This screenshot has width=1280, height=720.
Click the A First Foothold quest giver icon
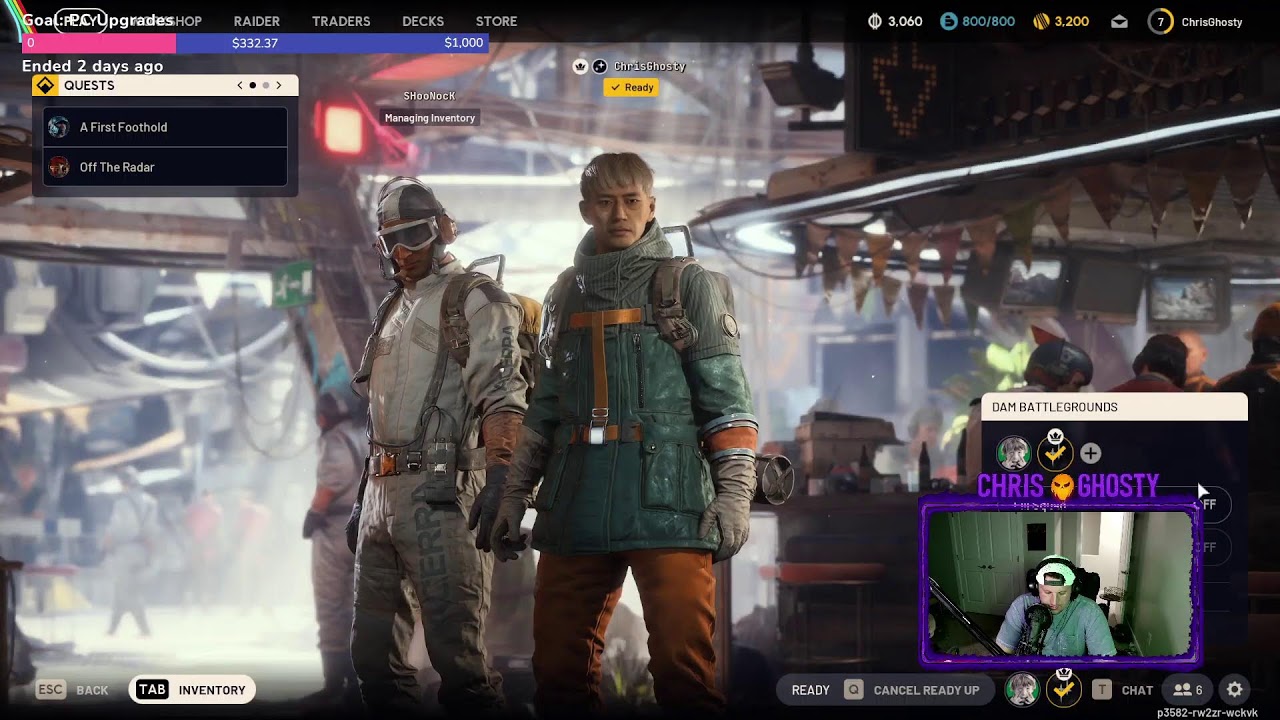point(59,127)
